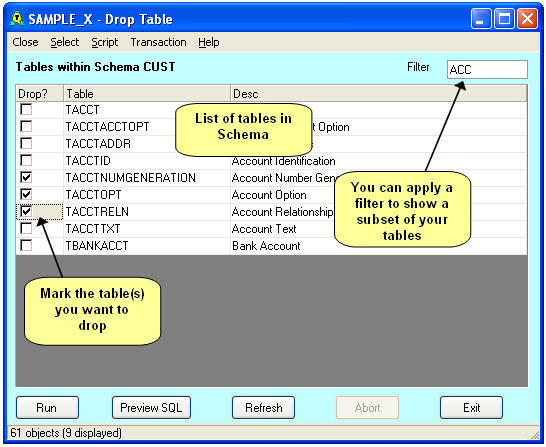The image size is (546, 447).
Task: Open the Transaction menu
Action: click(158, 42)
